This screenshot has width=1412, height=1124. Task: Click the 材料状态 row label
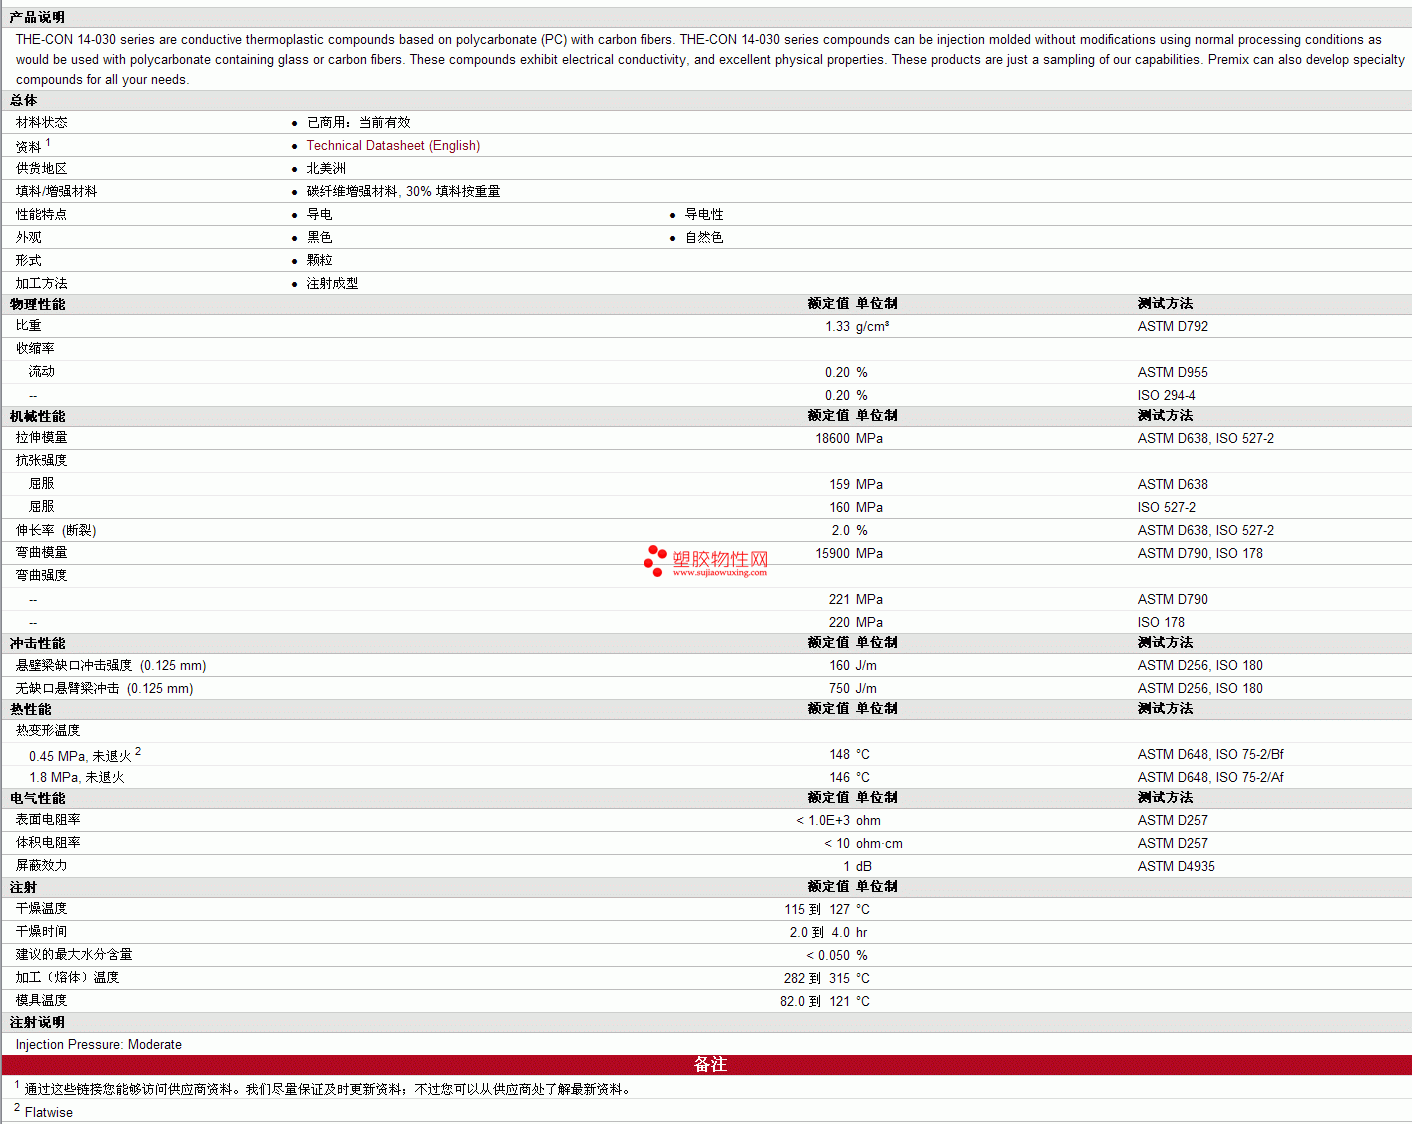(42, 123)
